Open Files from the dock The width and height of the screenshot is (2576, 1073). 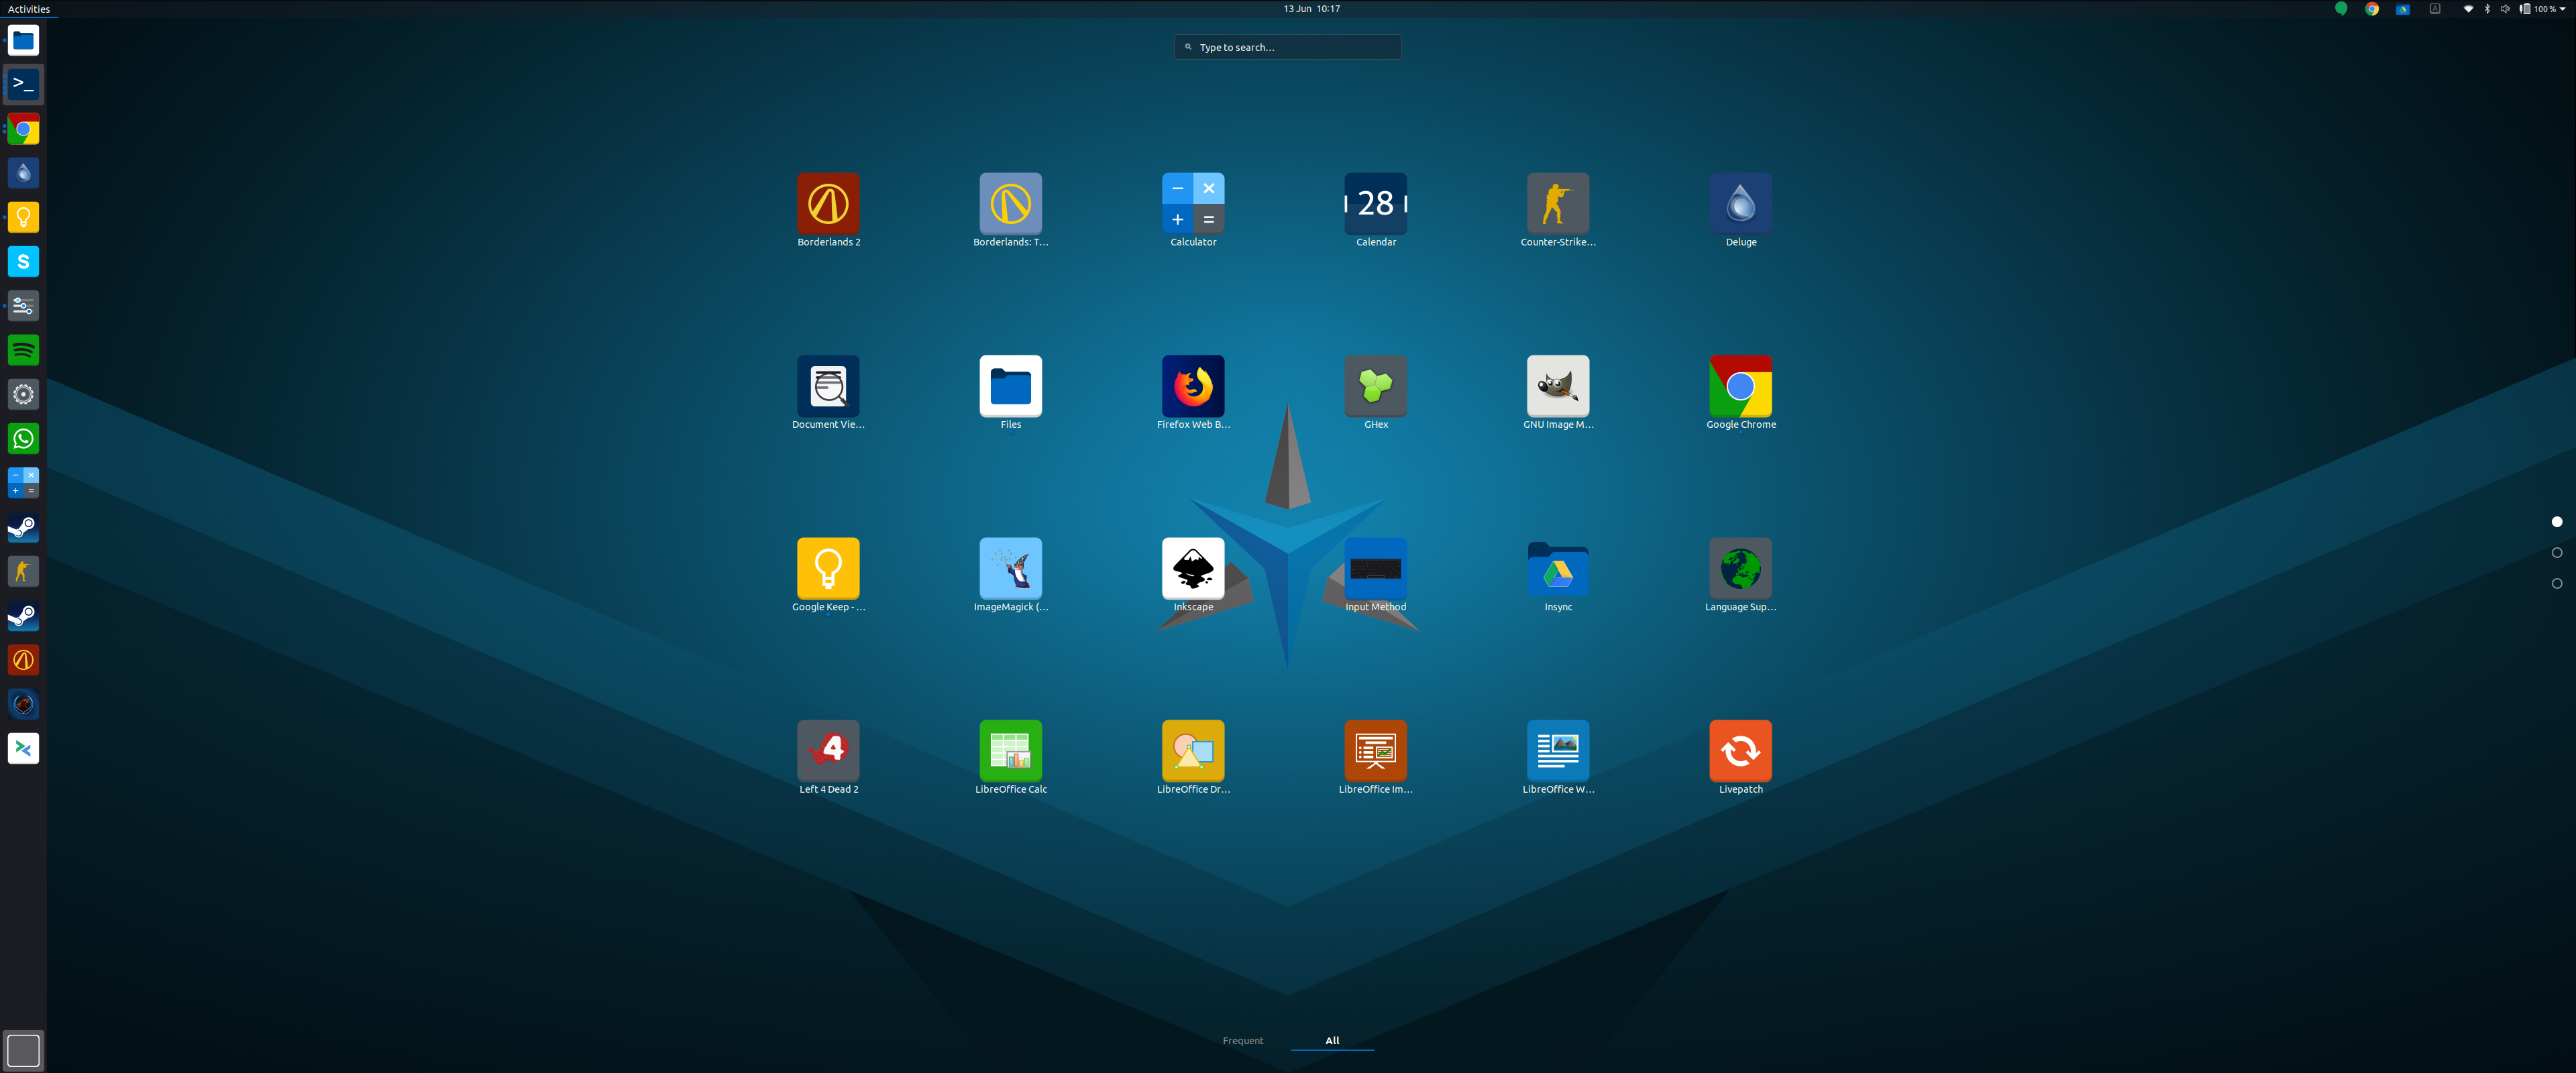click(x=23, y=41)
